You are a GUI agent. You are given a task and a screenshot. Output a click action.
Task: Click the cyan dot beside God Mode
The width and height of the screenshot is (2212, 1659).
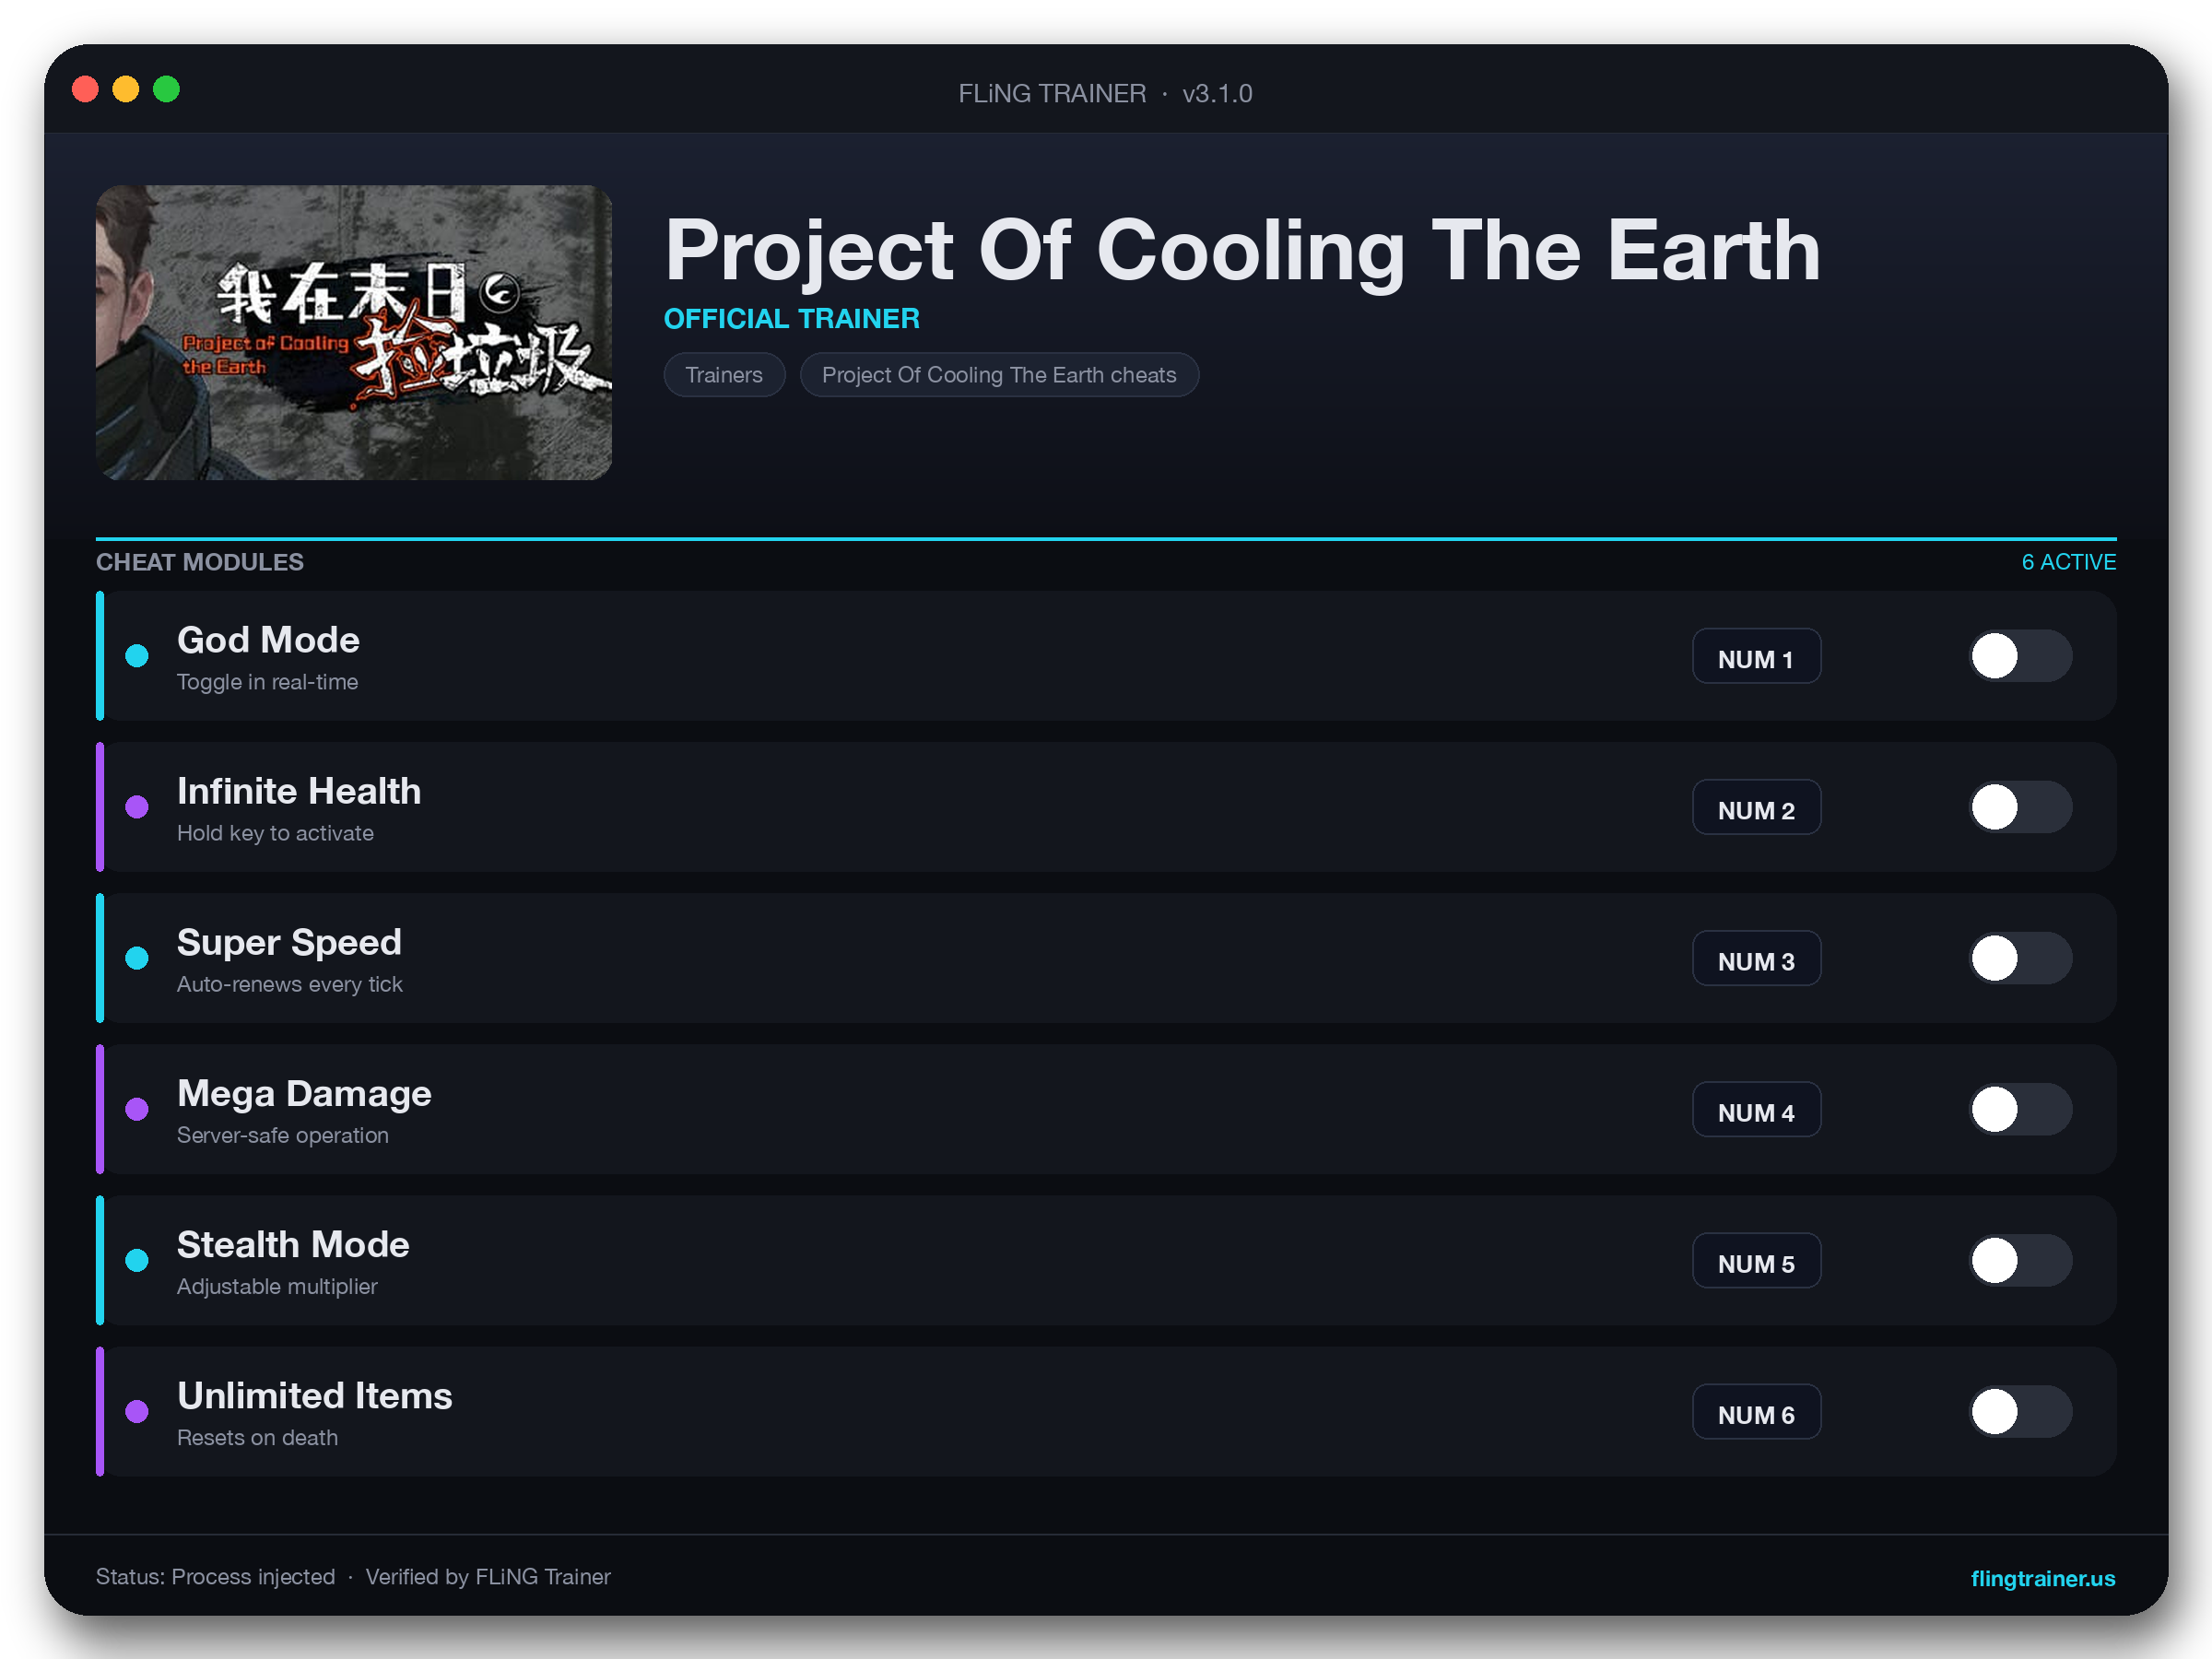tap(137, 656)
